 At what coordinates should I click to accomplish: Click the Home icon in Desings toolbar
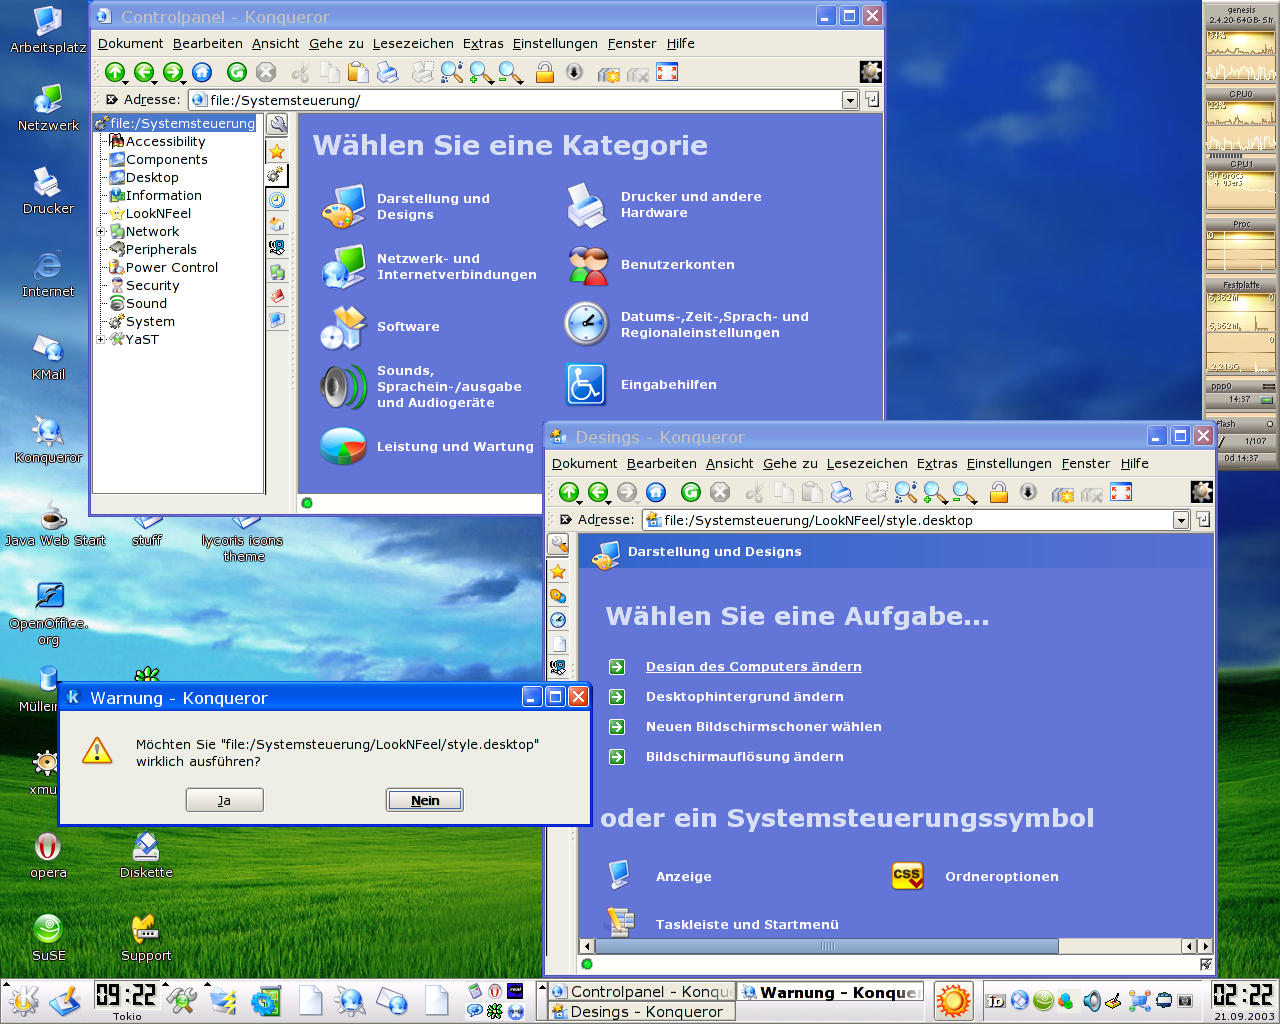click(x=656, y=492)
